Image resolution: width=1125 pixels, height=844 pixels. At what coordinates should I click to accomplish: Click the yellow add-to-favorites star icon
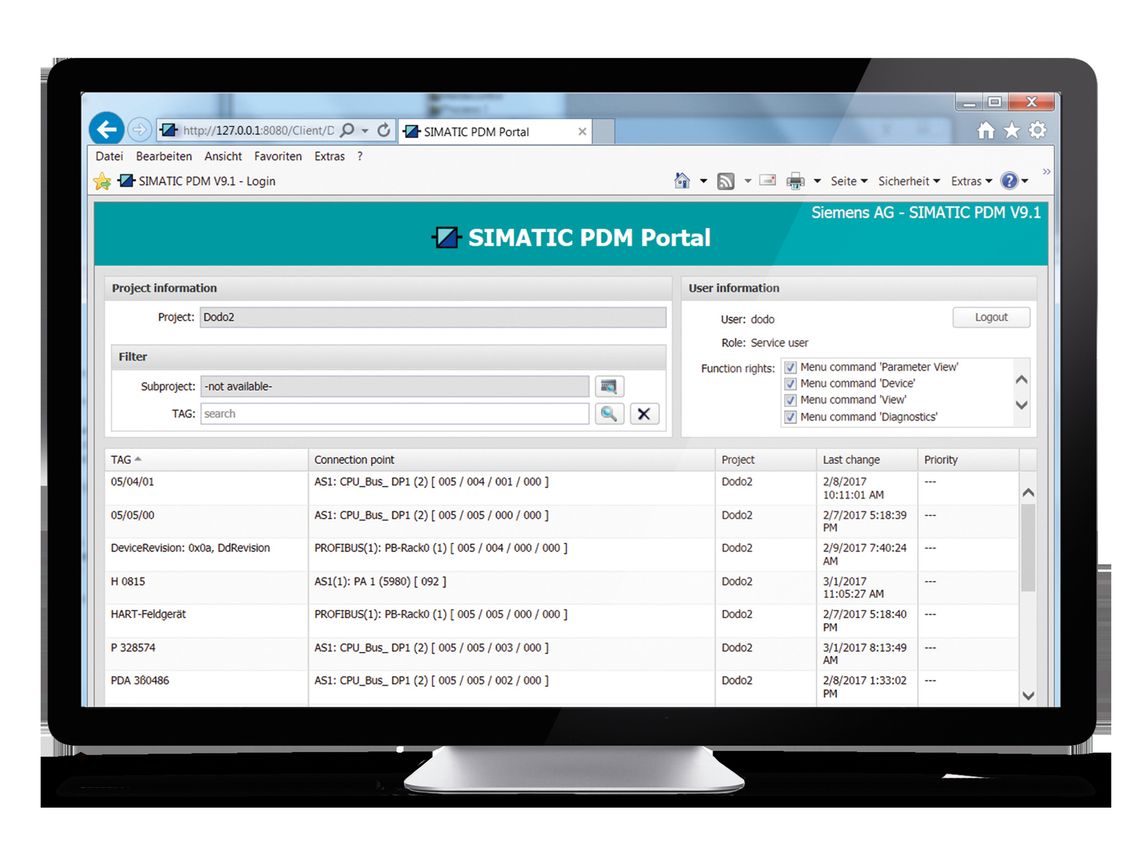102,182
